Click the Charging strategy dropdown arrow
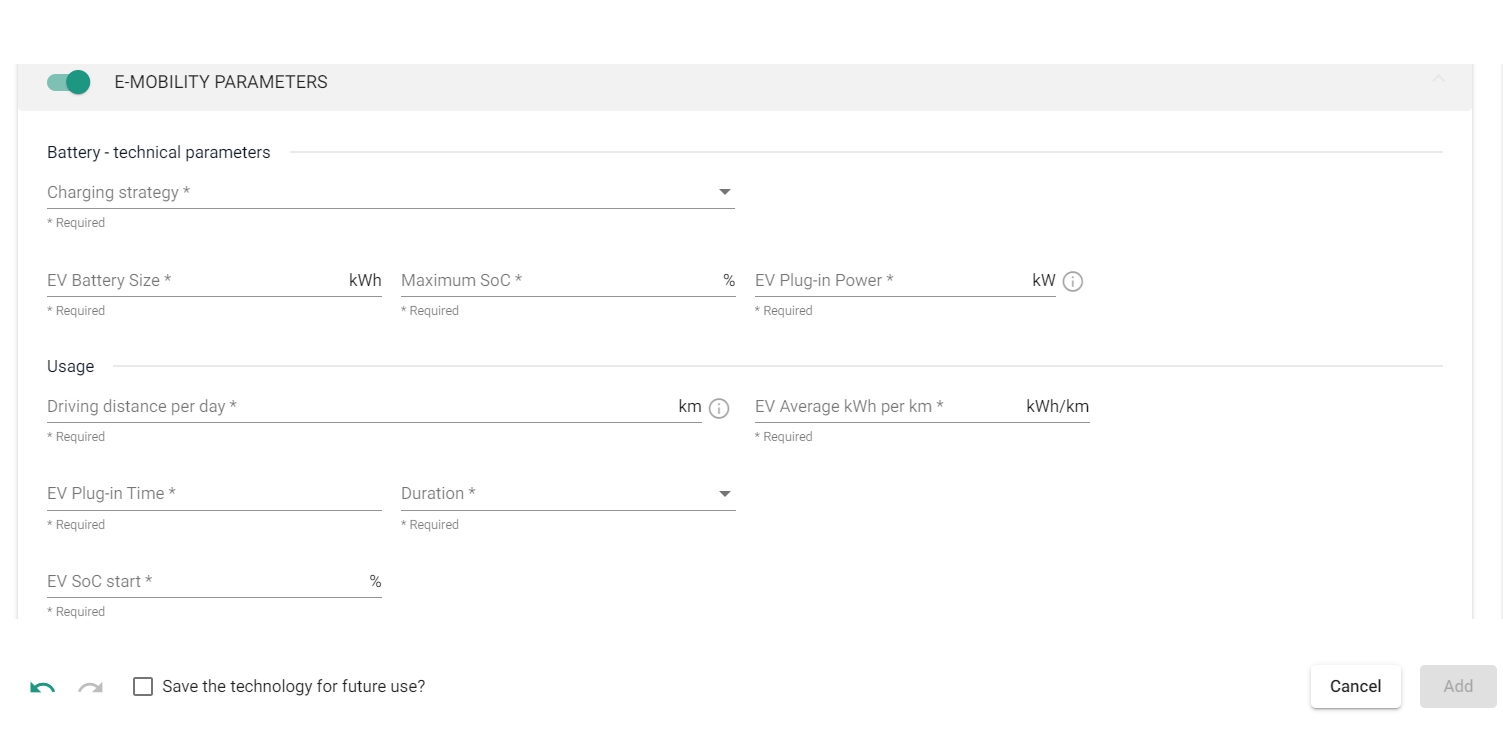1503x730 pixels. click(725, 192)
